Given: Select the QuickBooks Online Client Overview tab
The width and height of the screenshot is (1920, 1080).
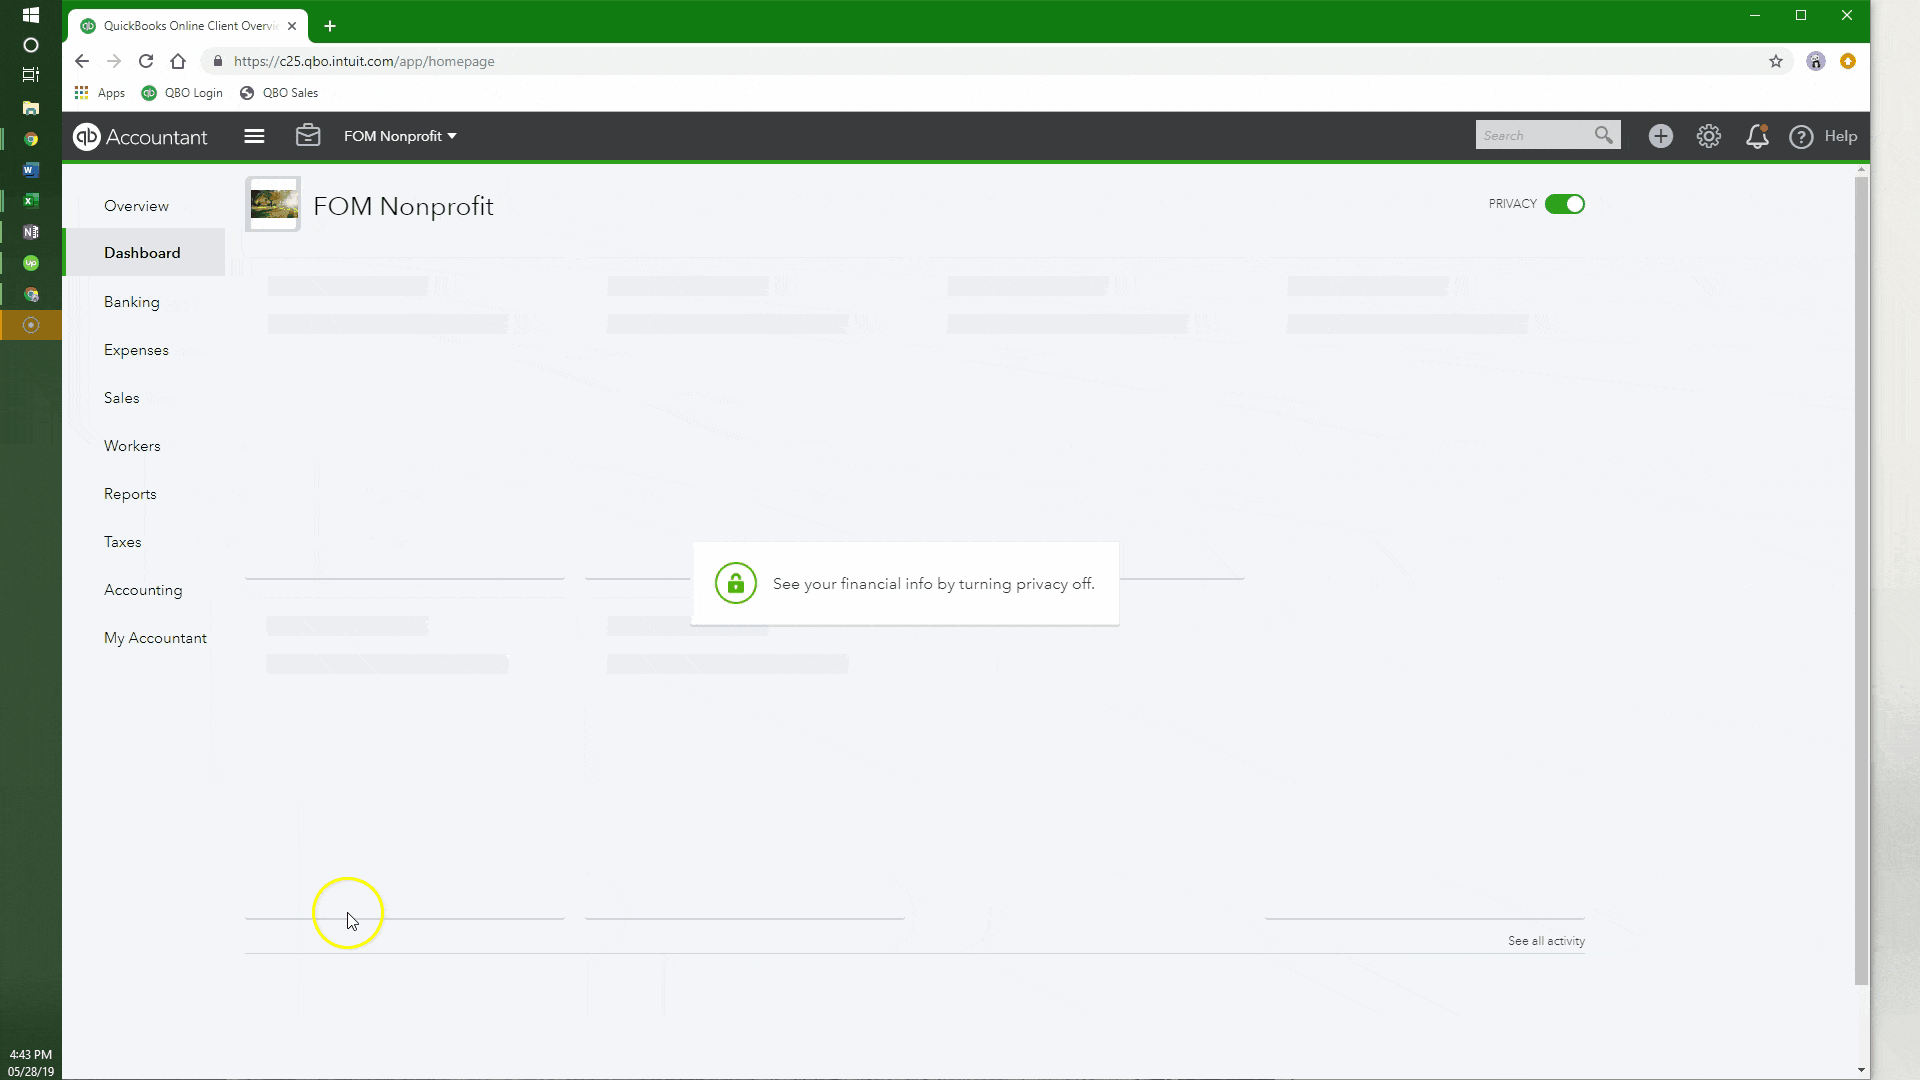Looking at the screenshot, I should [188, 26].
